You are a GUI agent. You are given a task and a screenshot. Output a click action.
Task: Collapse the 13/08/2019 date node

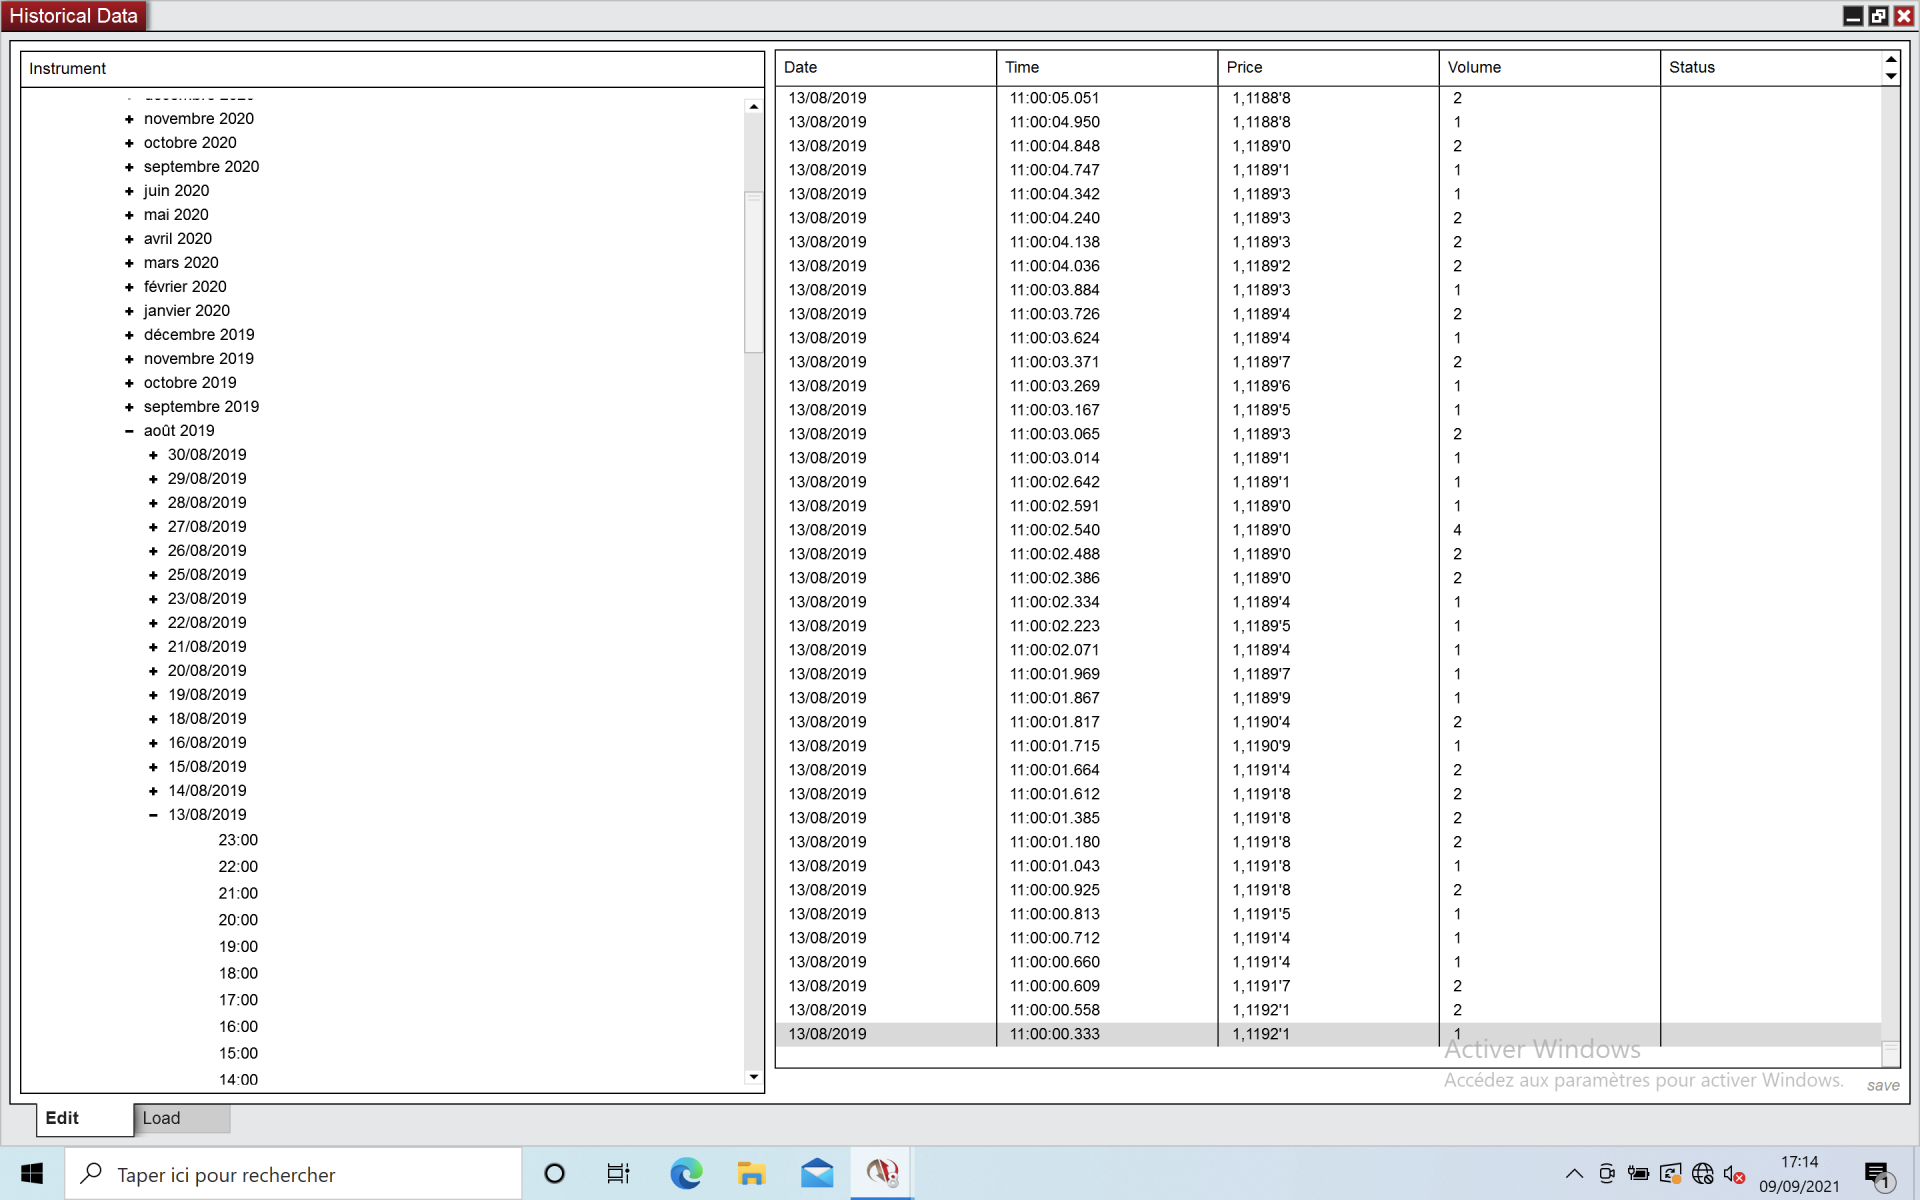click(153, 815)
